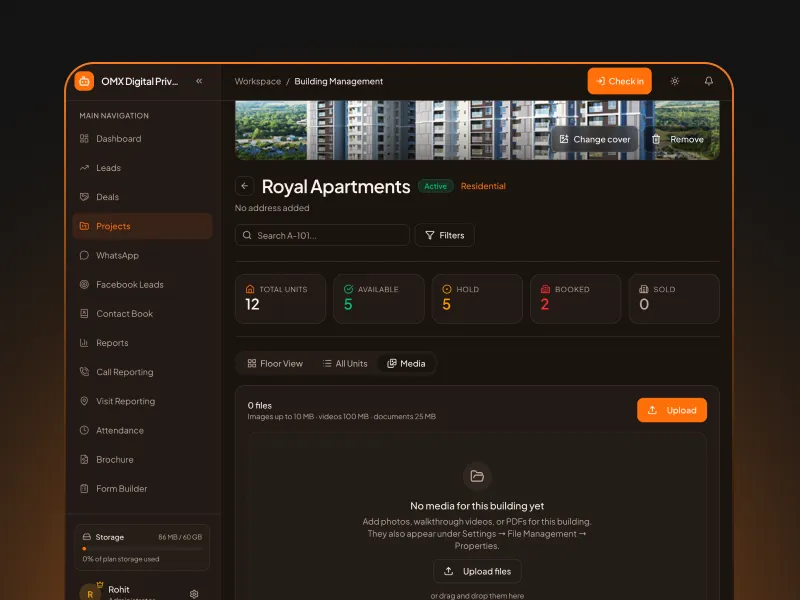Image resolution: width=800 pixels, height=600 pixels.
Task: Click the empty folder icon
Action: (x=477, y=476)
